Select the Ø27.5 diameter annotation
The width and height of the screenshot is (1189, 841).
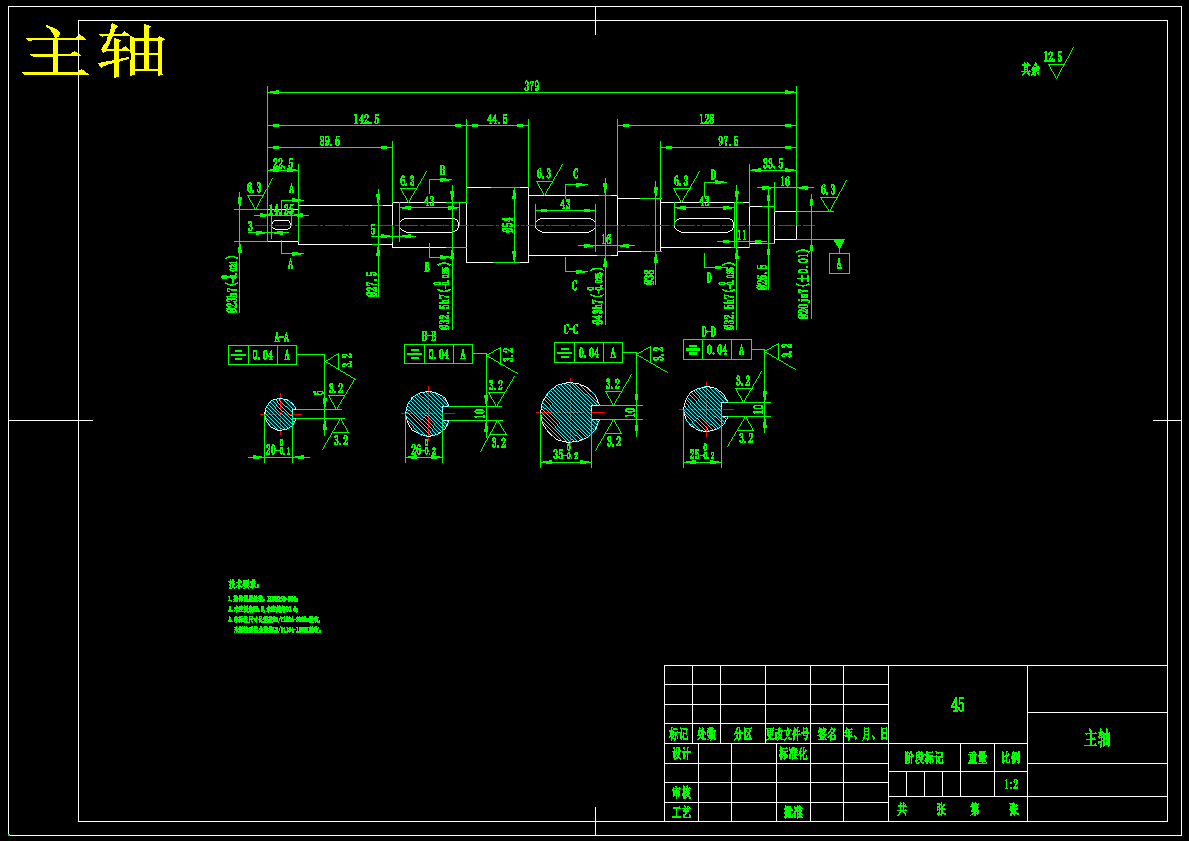(372, 284)
